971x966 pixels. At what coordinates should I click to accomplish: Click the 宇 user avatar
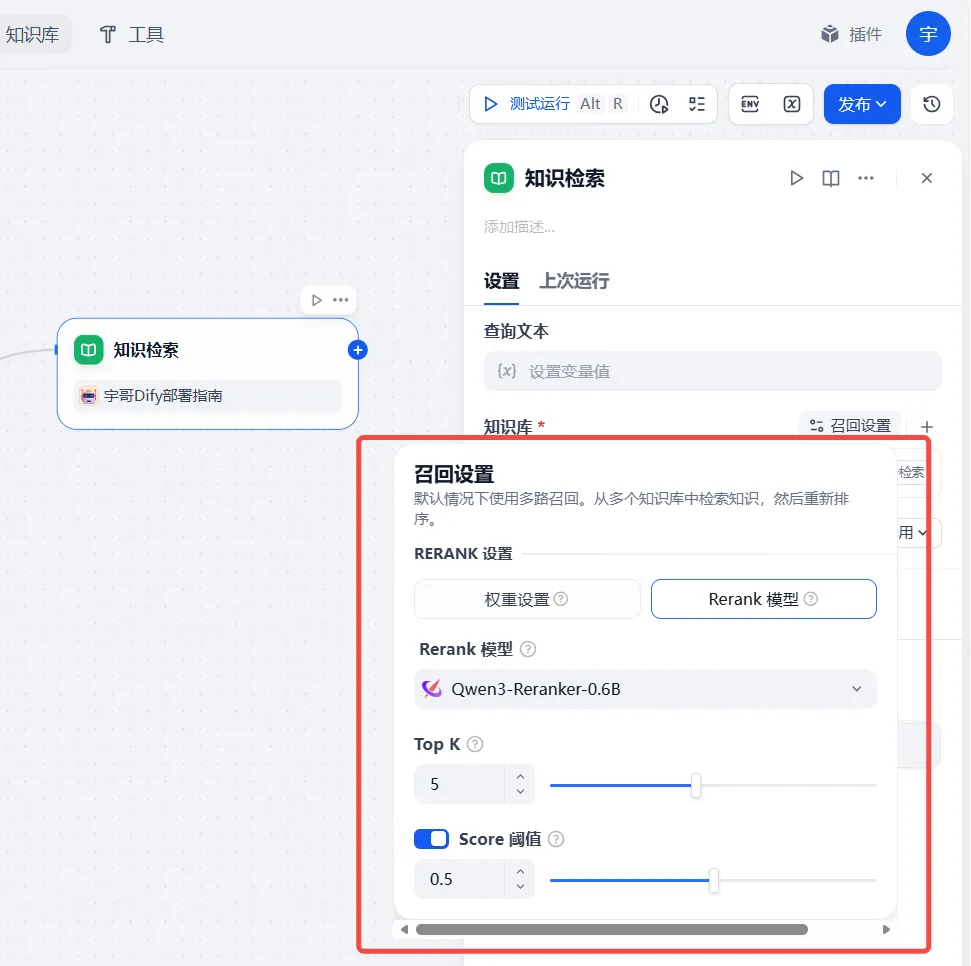[x=928, y=33]
